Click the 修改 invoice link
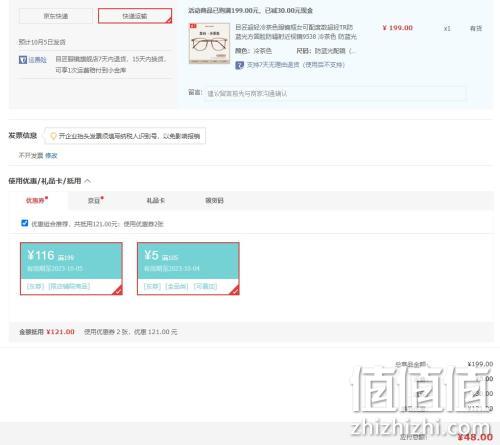Viewport: 500px width, 445px height. (x=51, y=155)
